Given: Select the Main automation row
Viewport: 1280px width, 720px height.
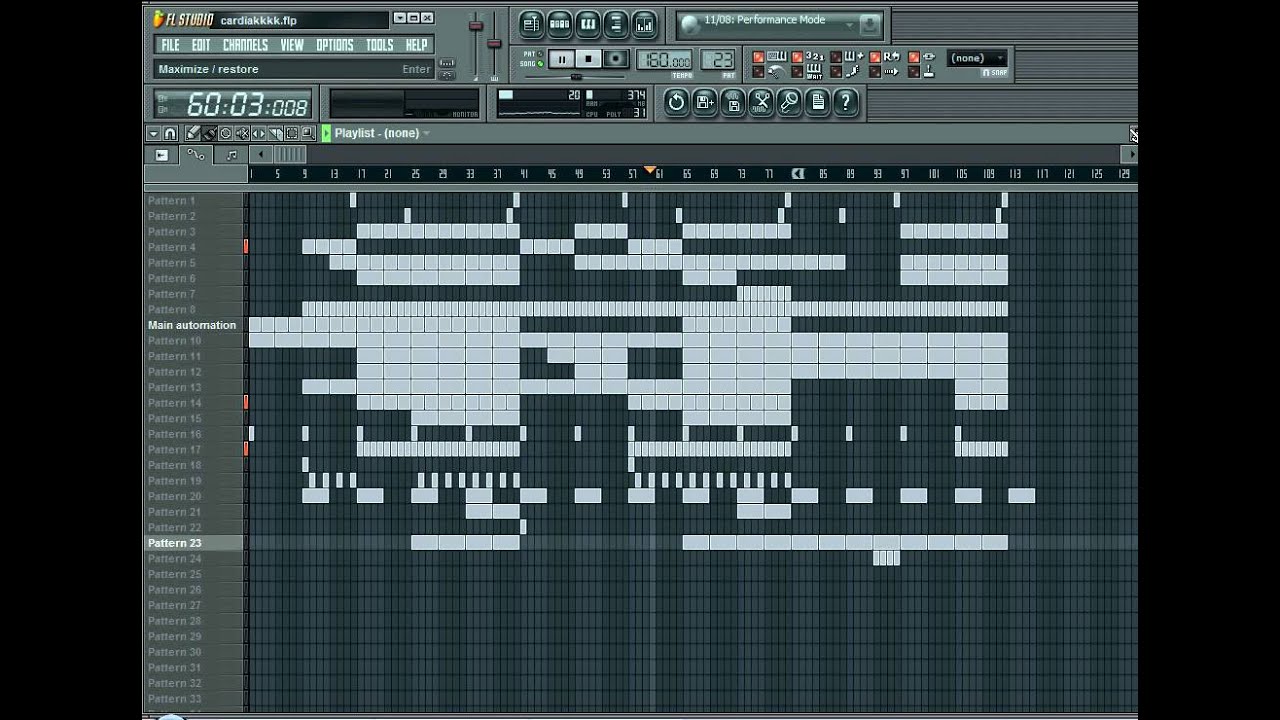Looking at the screenshot, I should pos(194,325).
